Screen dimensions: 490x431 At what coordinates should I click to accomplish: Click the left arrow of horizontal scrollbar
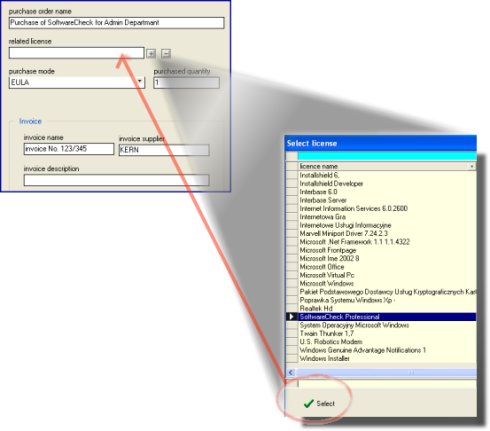click(x=291, y=372)
